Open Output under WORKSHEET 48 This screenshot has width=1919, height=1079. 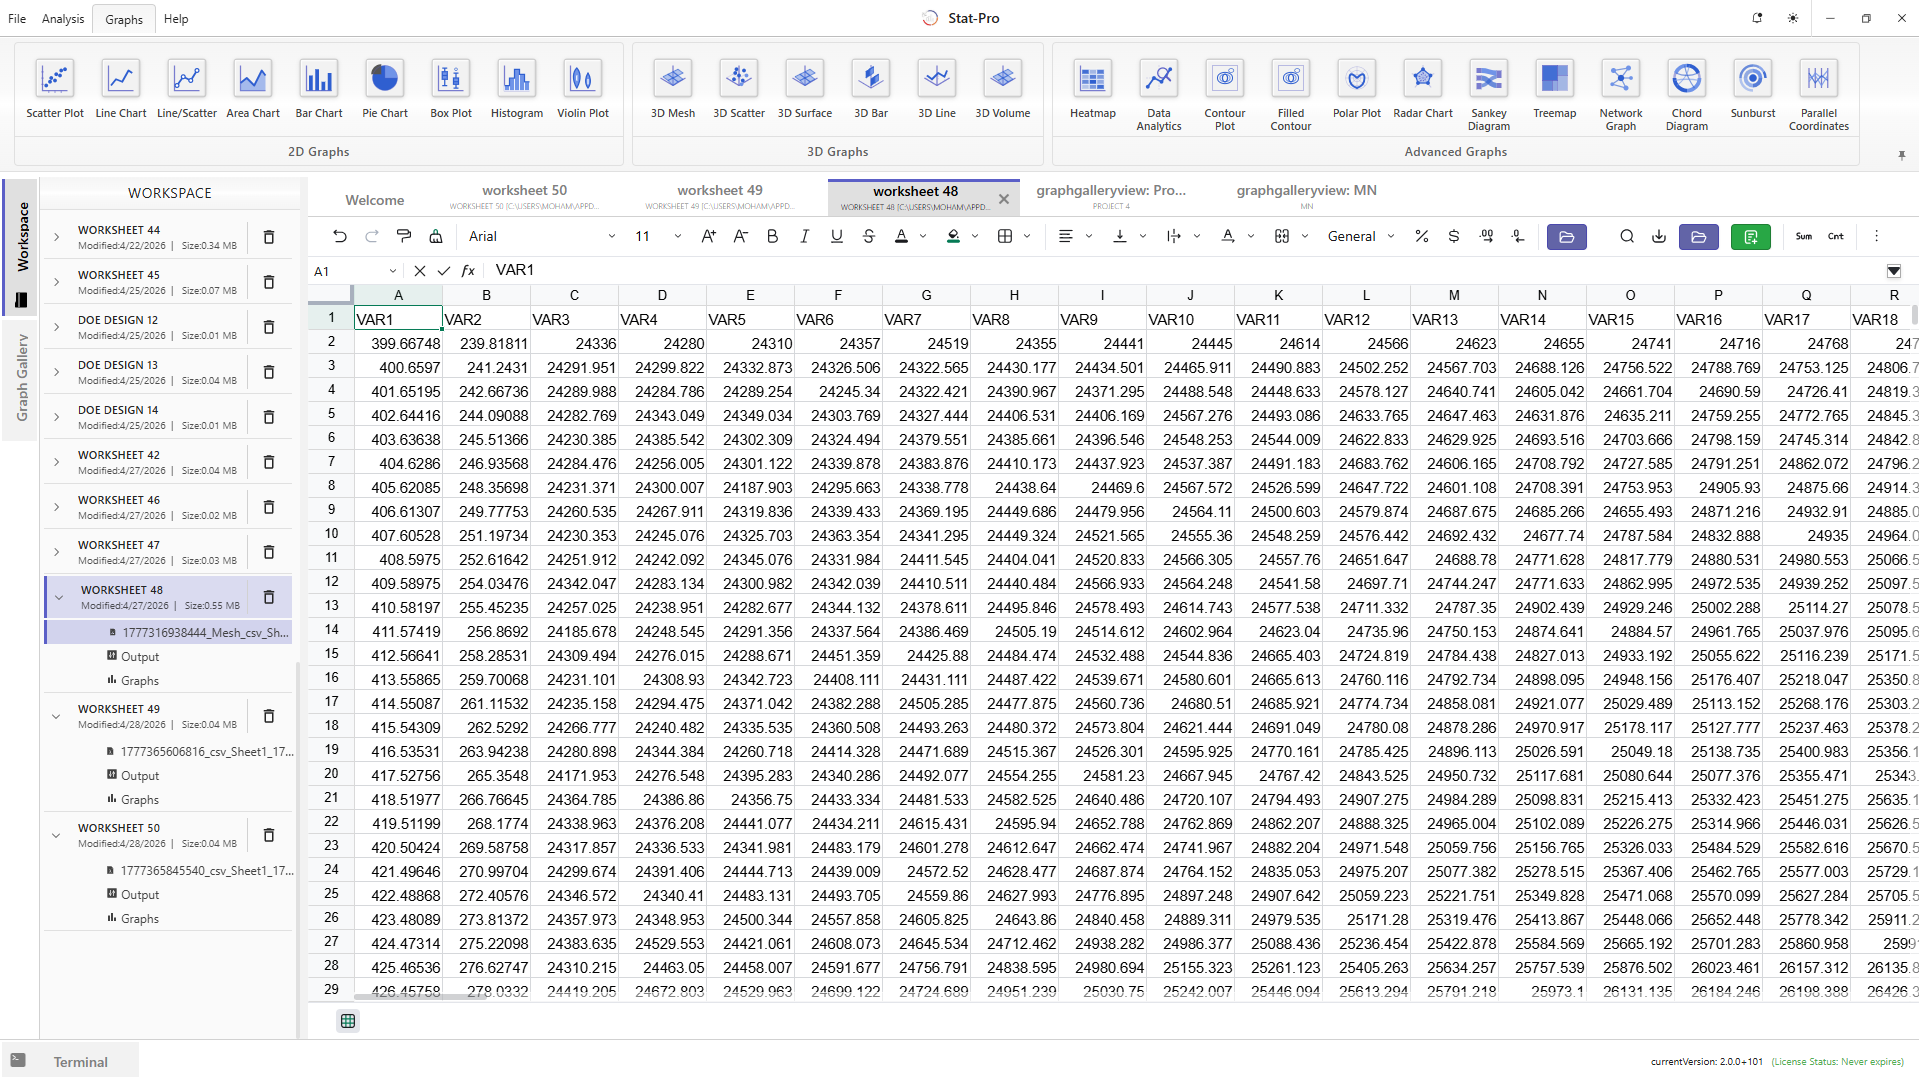coord(140,657)
